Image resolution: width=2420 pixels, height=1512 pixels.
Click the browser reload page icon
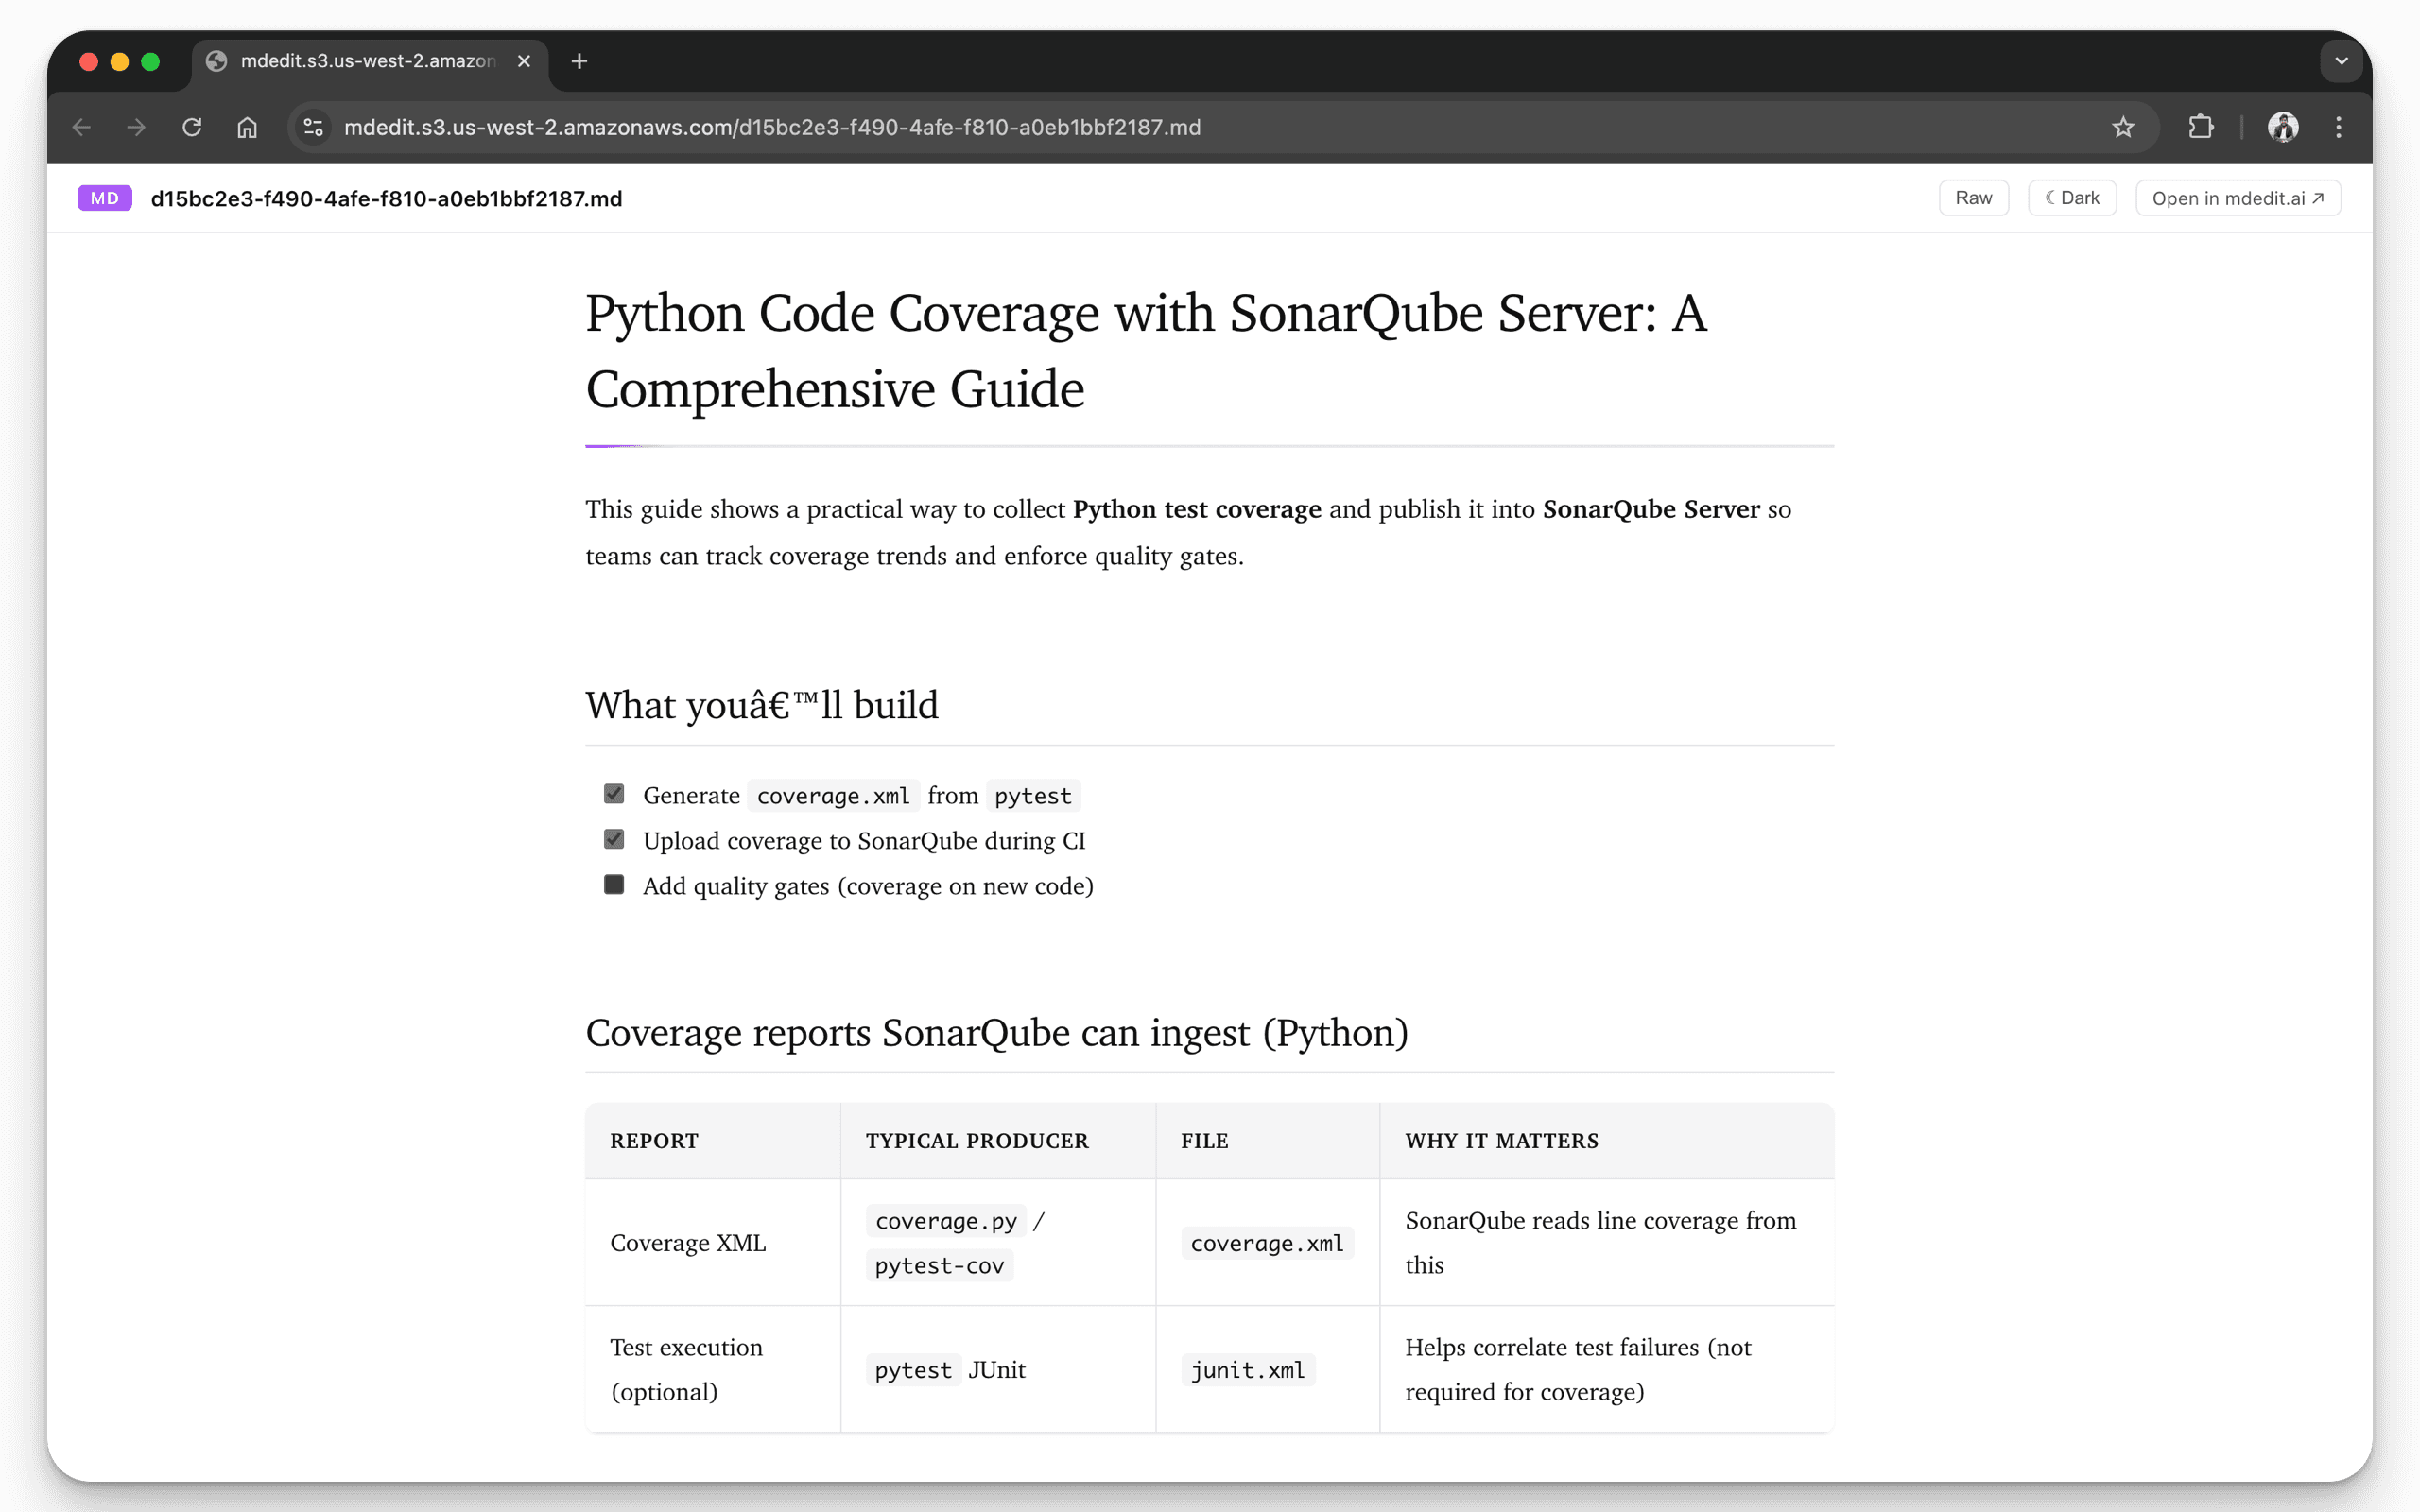192,127
